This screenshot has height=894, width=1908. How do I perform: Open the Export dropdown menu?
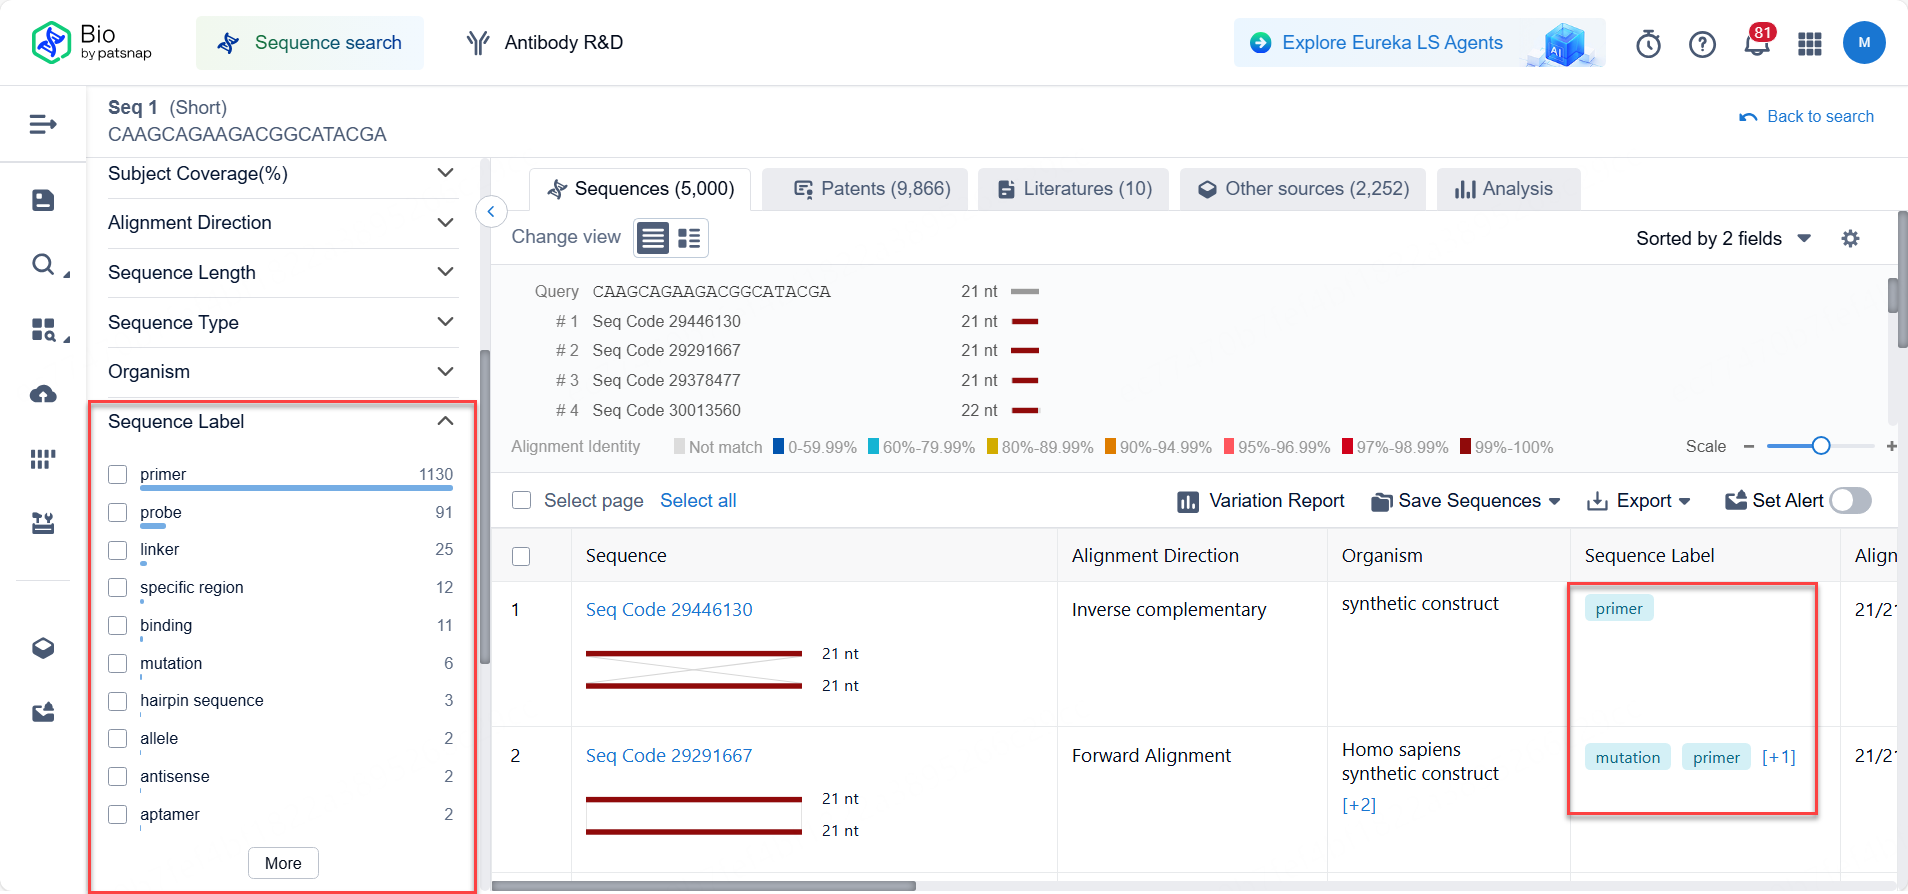(1639, 501)
